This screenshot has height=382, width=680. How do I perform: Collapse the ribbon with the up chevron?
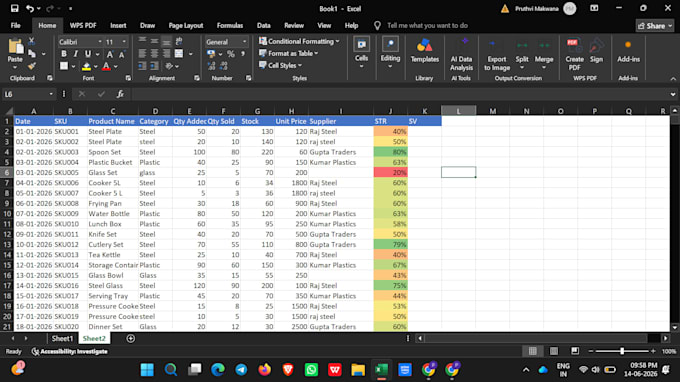(x=673, y=78)
